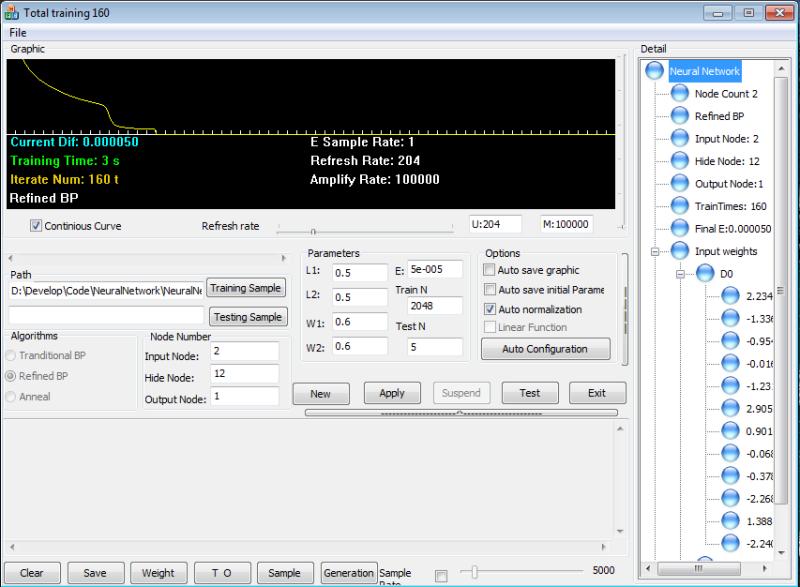Click the sphere icon beside TrainTimes: 160

(x=680, y=206)
